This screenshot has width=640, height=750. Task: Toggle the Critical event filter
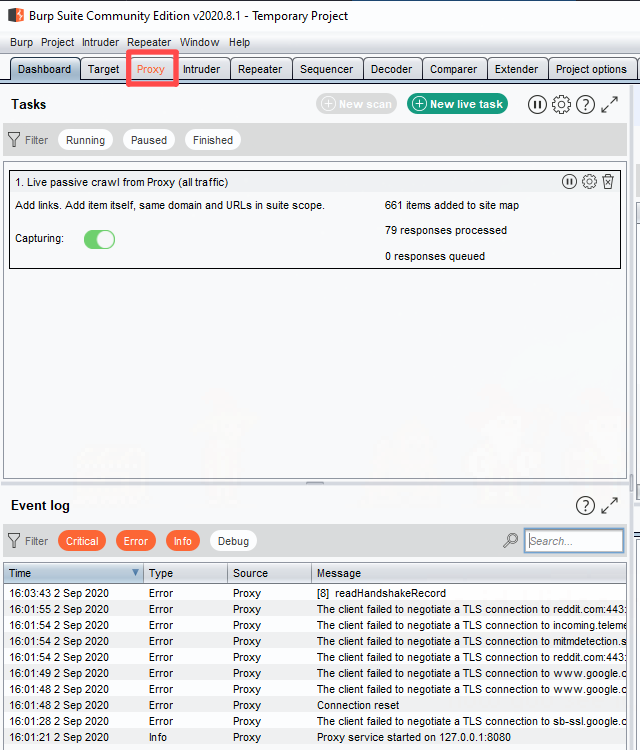[82, 540]
